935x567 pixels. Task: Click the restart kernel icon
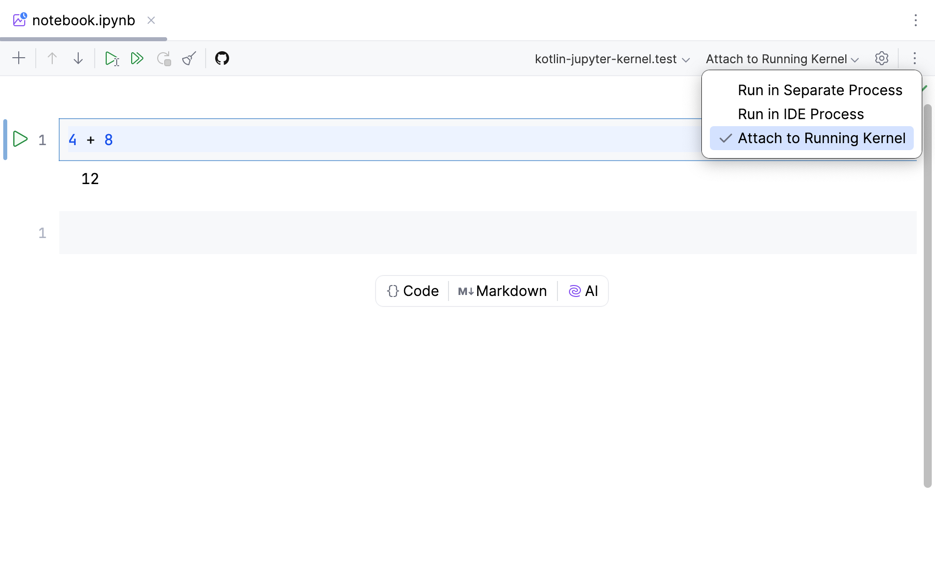pyautogui.click(x=164, y=59)
